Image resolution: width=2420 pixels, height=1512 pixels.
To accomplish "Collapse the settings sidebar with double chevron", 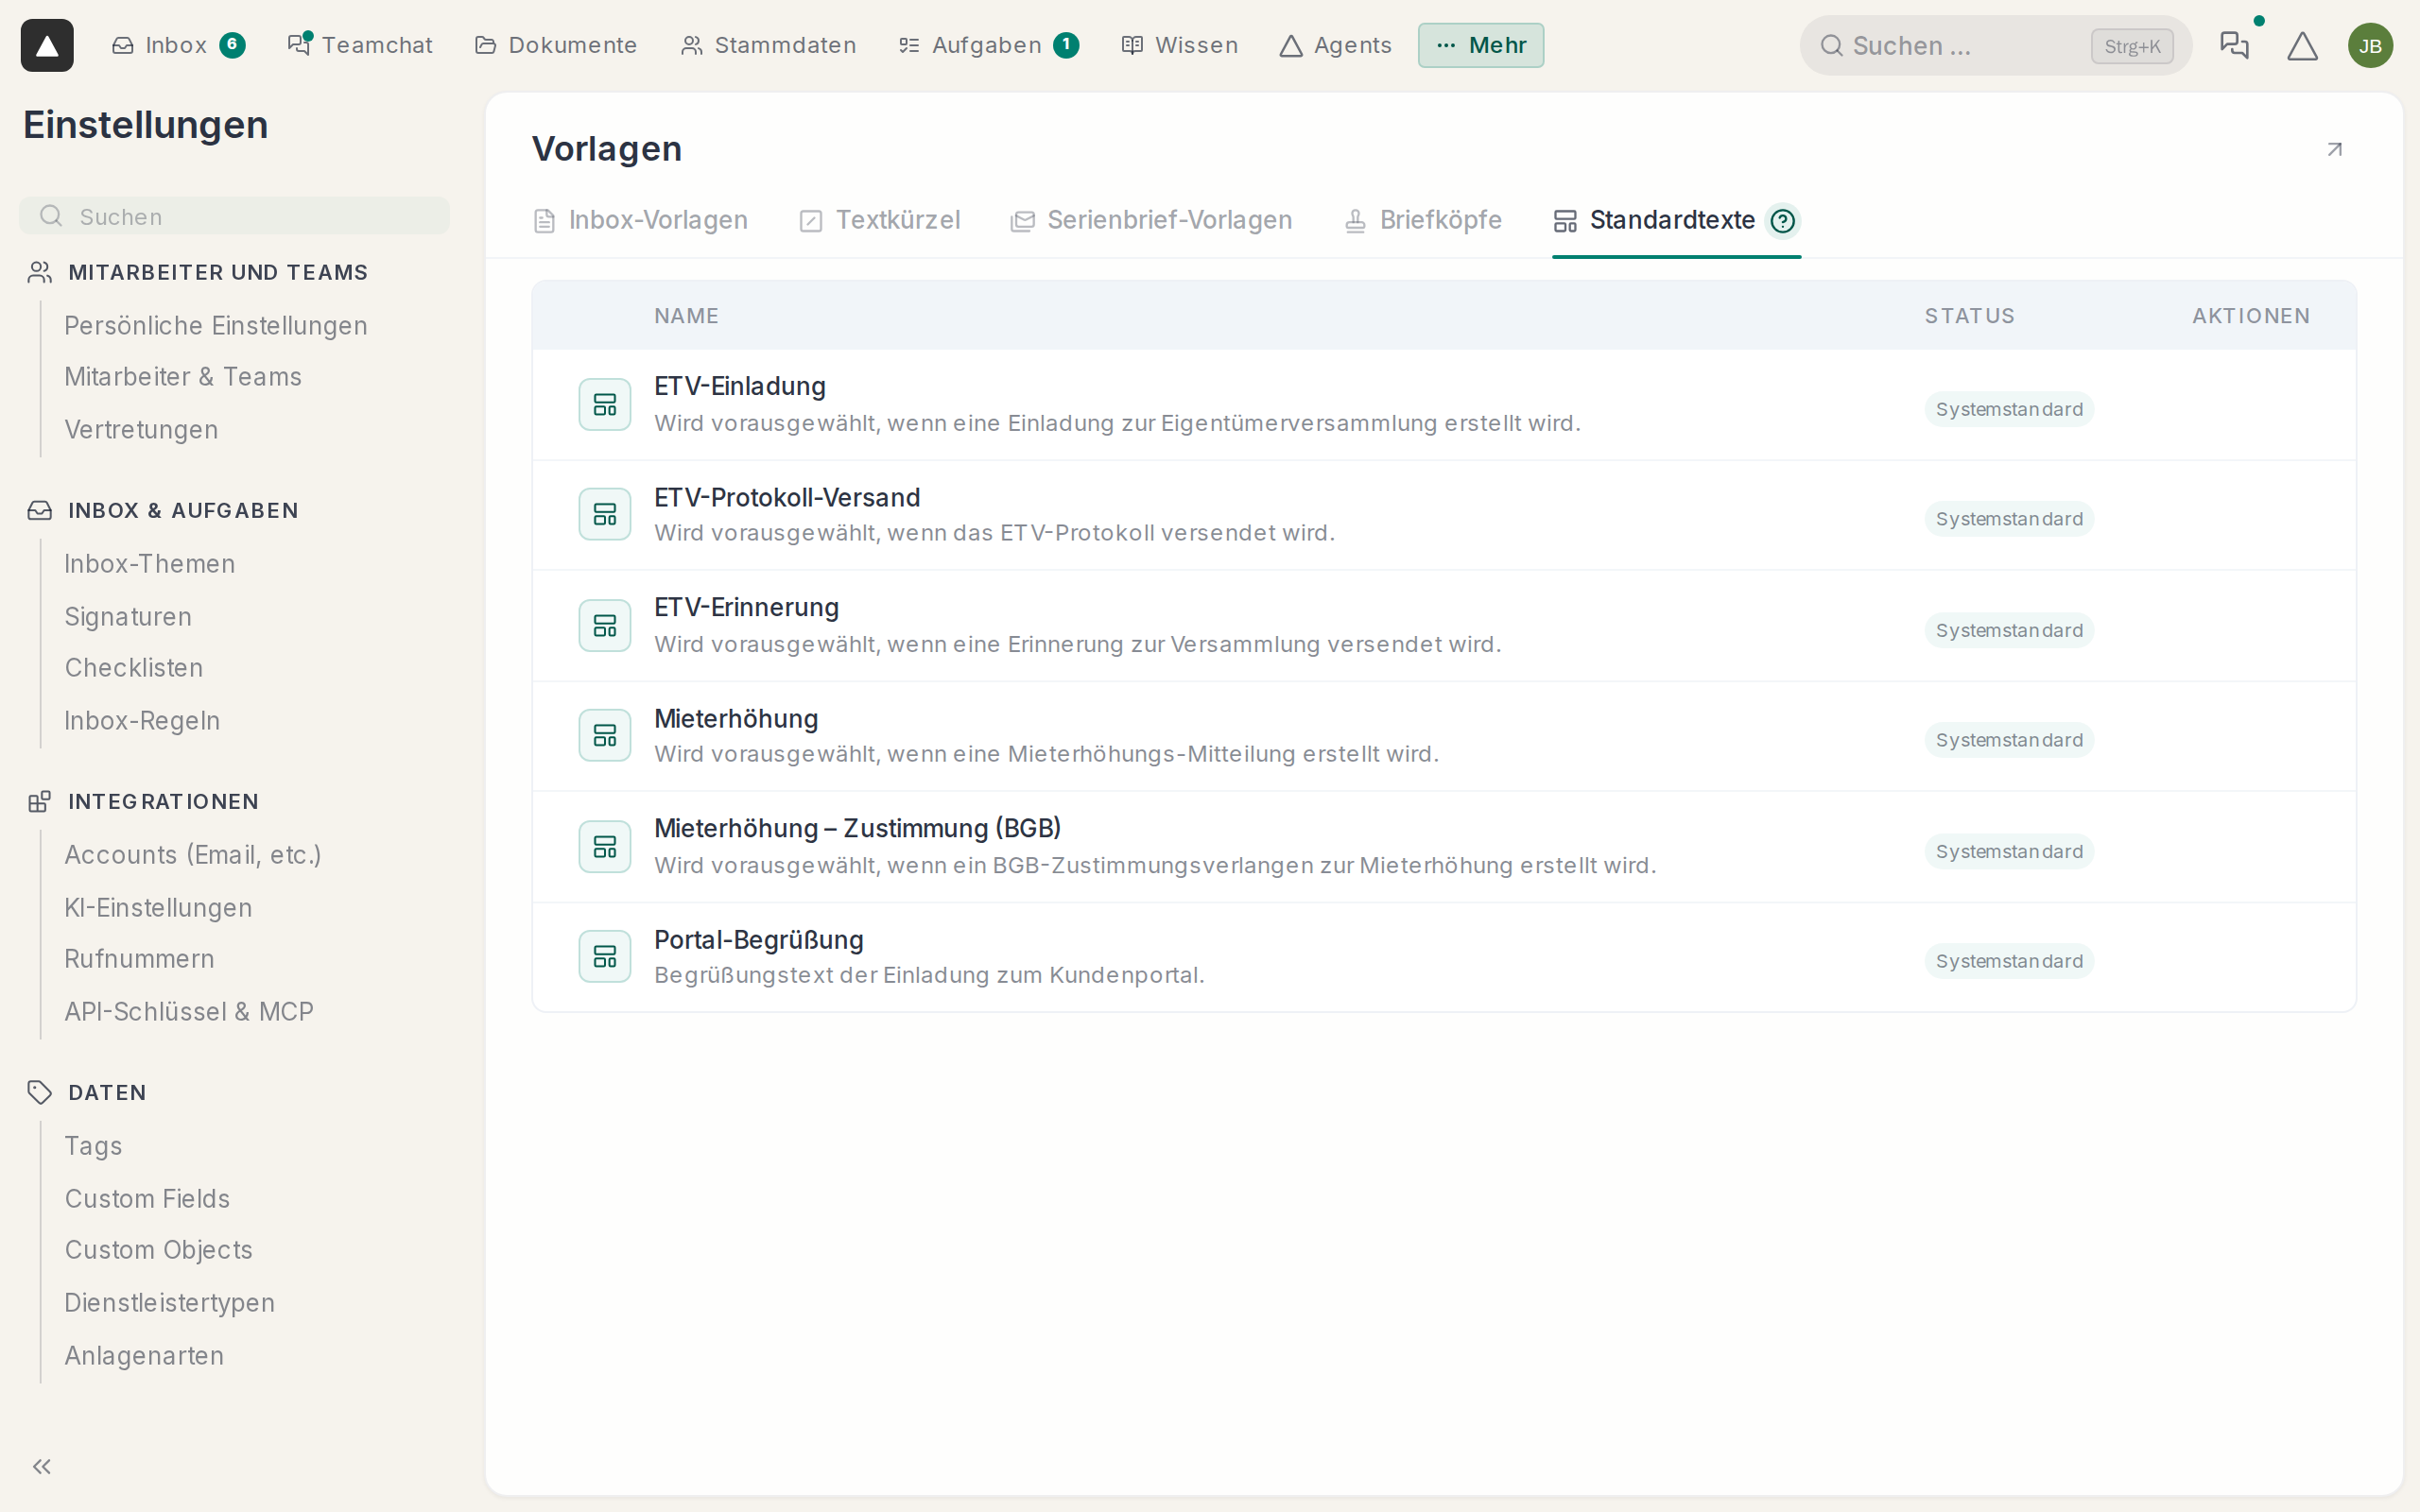I will [41, 1466].
